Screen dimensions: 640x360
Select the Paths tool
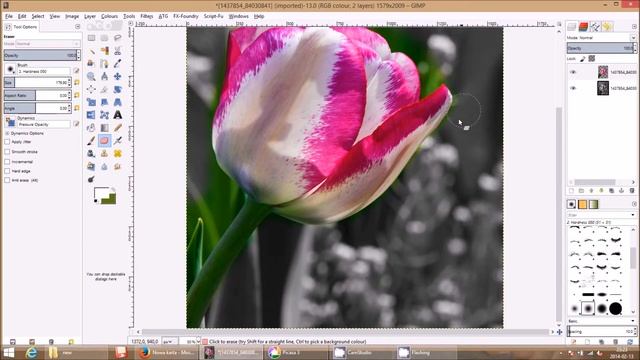[104, 64]
